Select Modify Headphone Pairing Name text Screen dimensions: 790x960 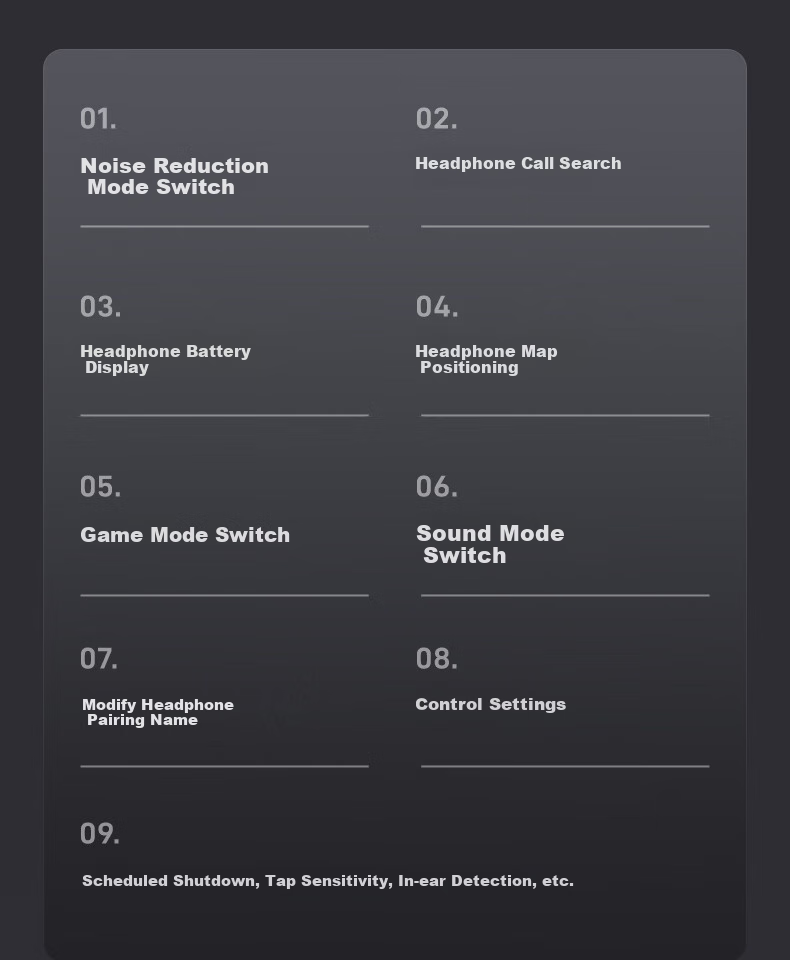coord(158,712)
